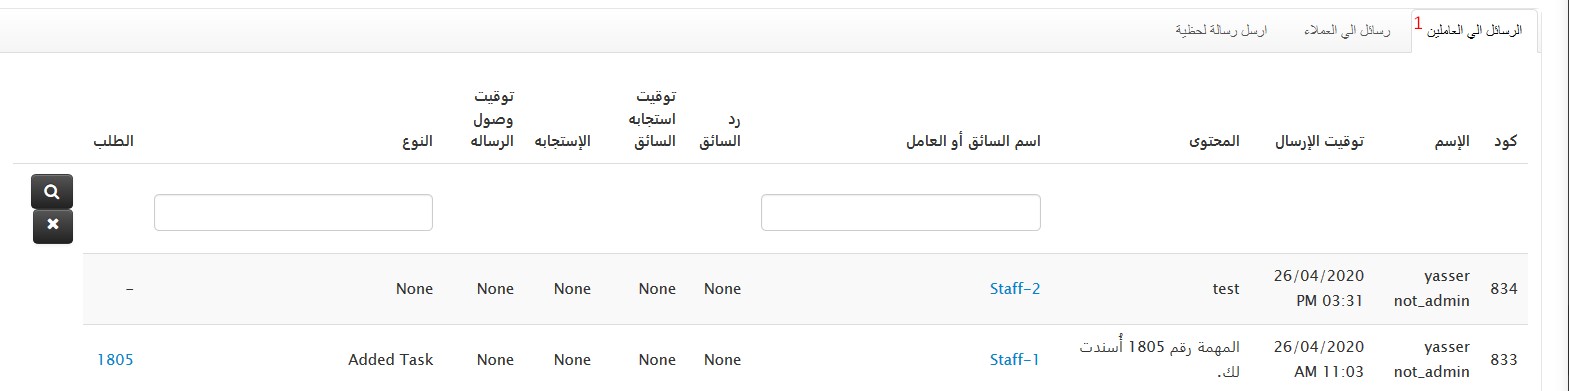Focus the اسم السائق أو العامل filter field
1569x391 pixels.
(x=900, y=212)
